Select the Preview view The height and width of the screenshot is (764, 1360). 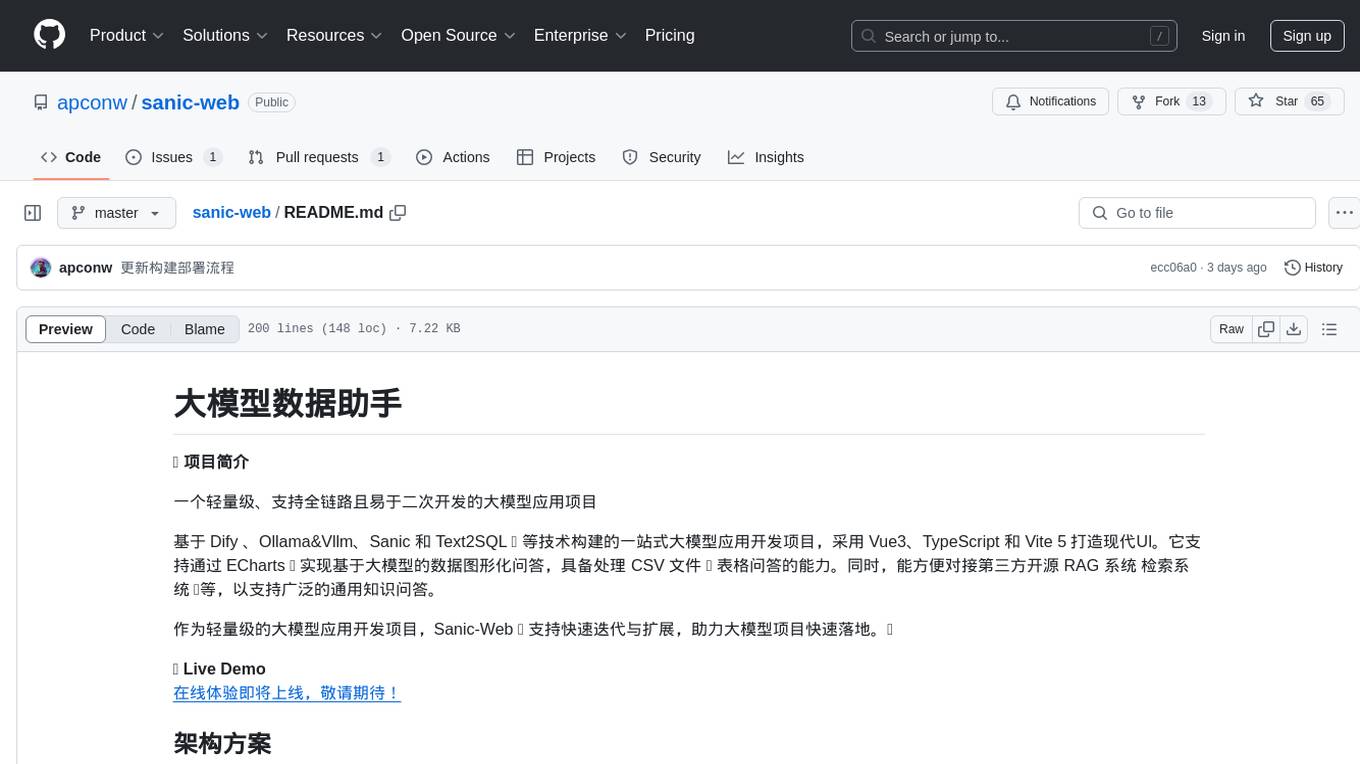pos(66,329)
